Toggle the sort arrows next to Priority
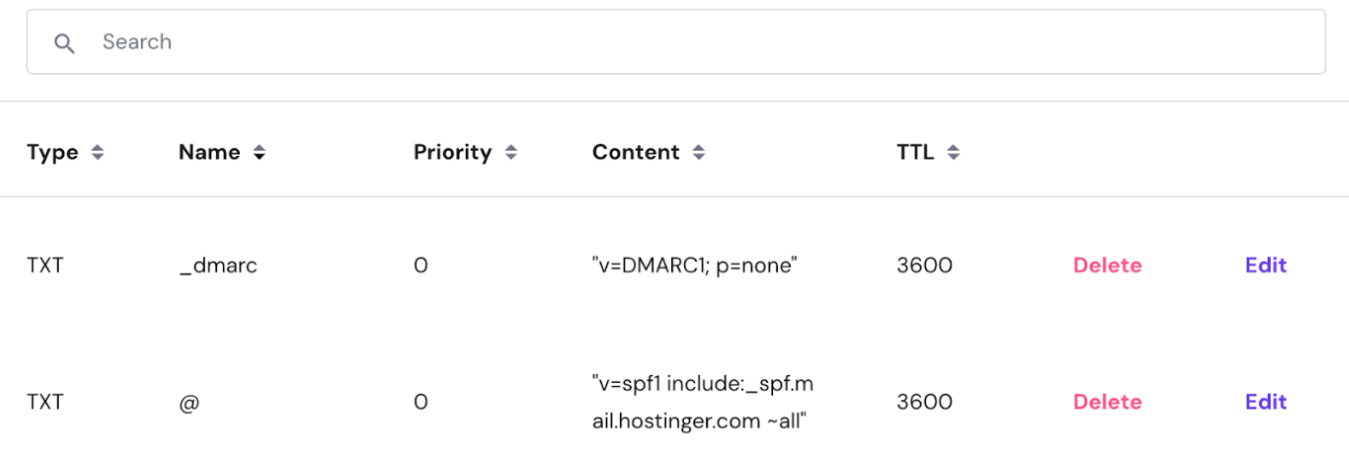1349x465 pixels. click(x=511, y=153)
